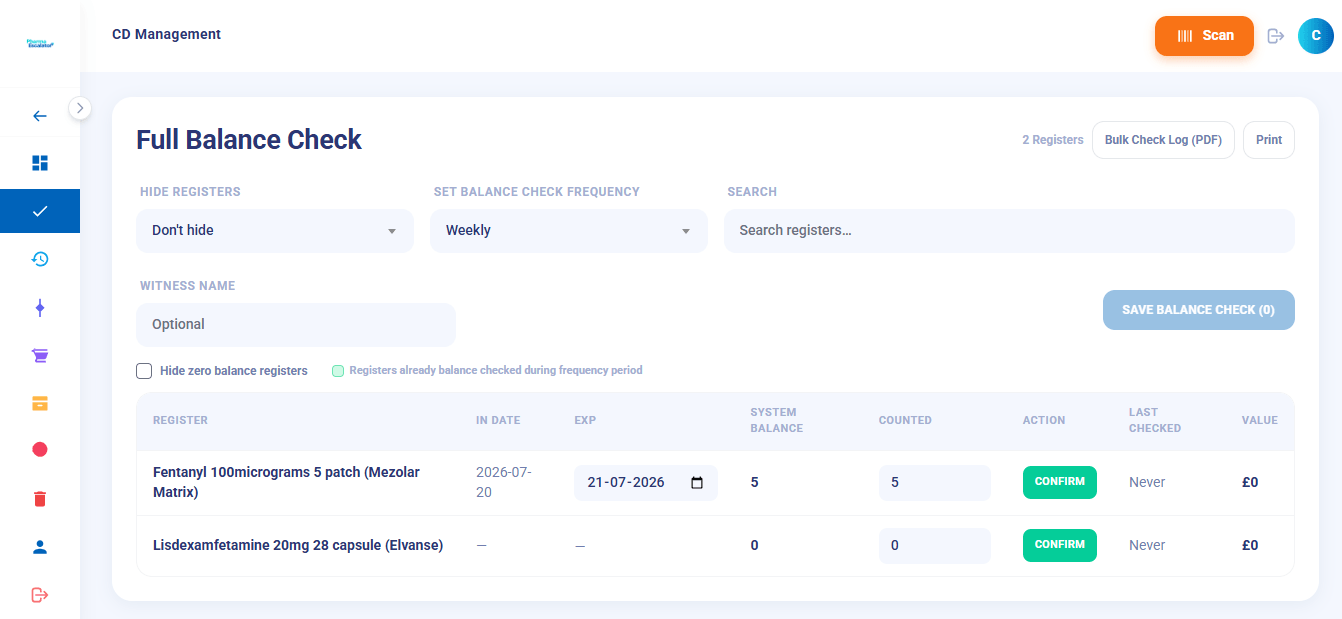The height and width of the screenshot is (619, 1342).
Task: Open the dashboard grid icon
Action: 40,163
